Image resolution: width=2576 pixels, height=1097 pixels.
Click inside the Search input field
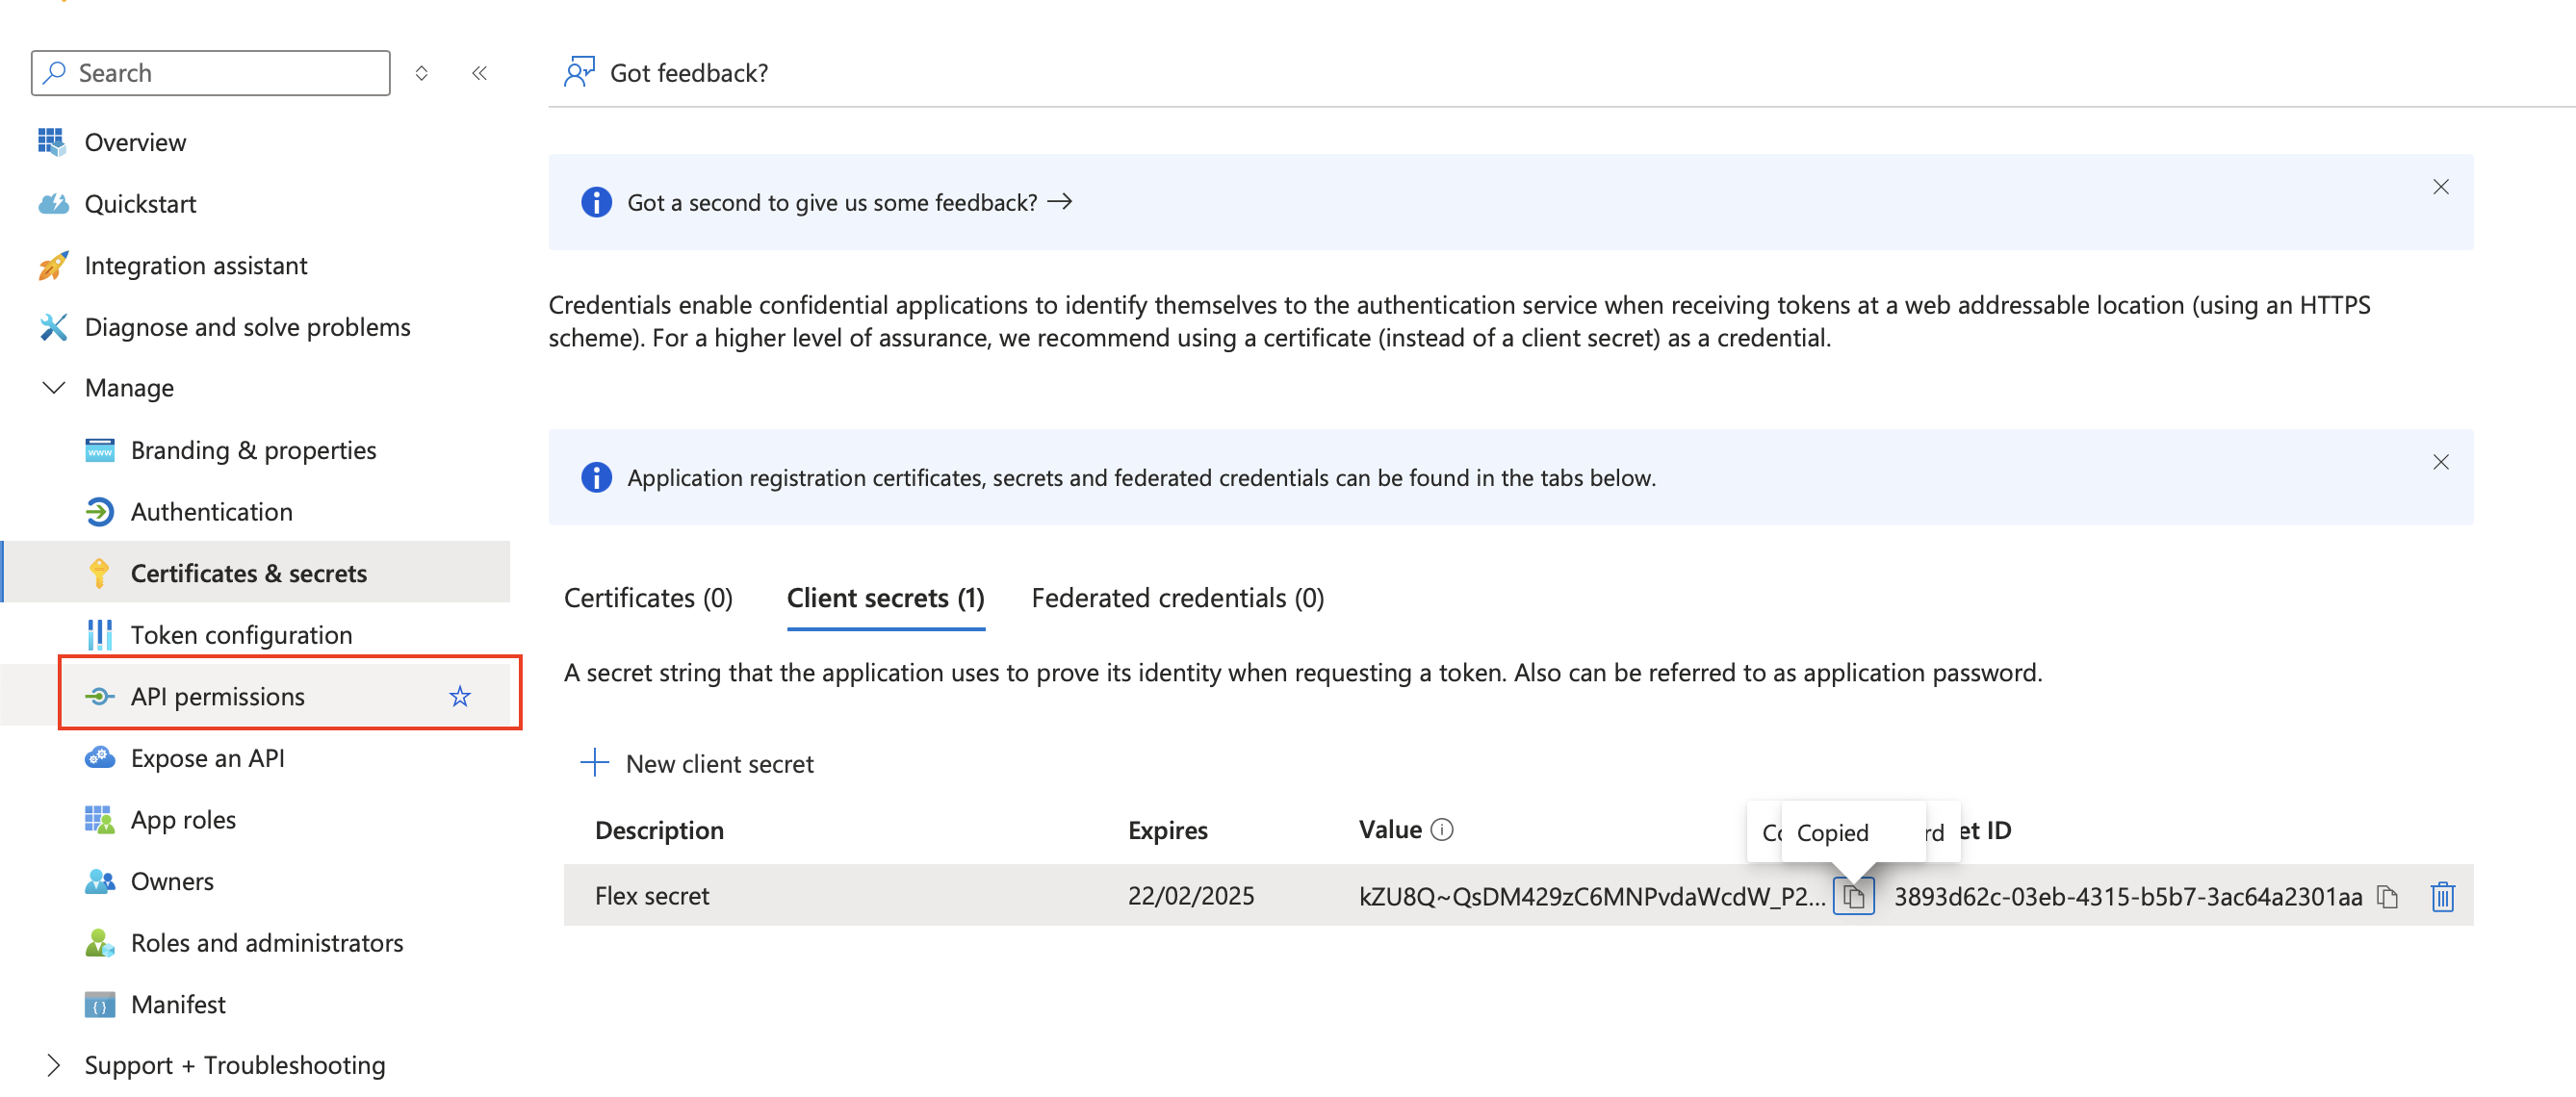coord(210,72)
